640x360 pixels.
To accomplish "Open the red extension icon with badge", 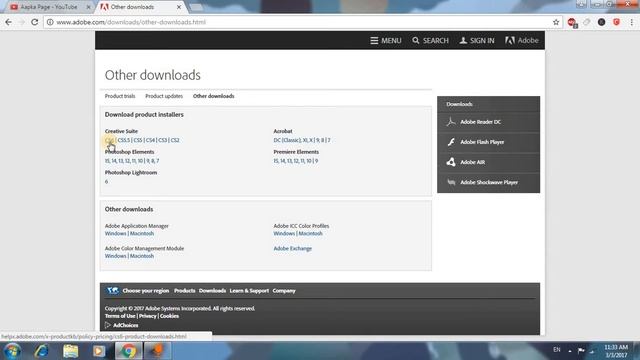I will (x=572, y=22).
